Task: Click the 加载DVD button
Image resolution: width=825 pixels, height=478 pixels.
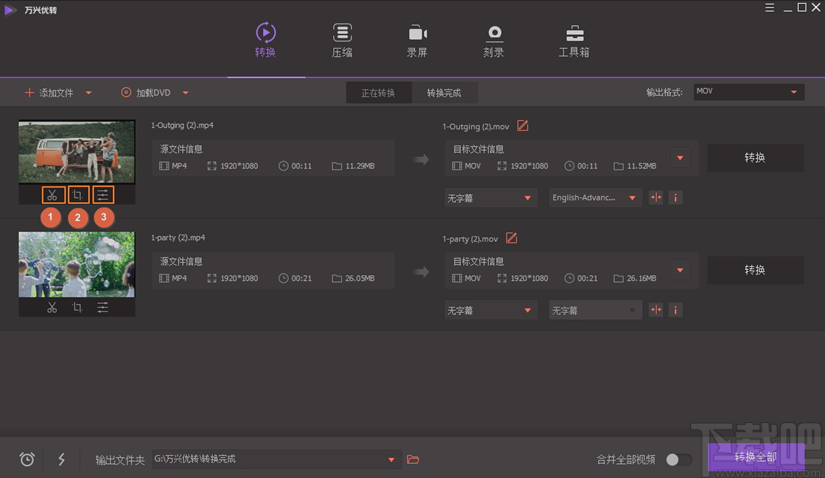Action: pos(146,93)
